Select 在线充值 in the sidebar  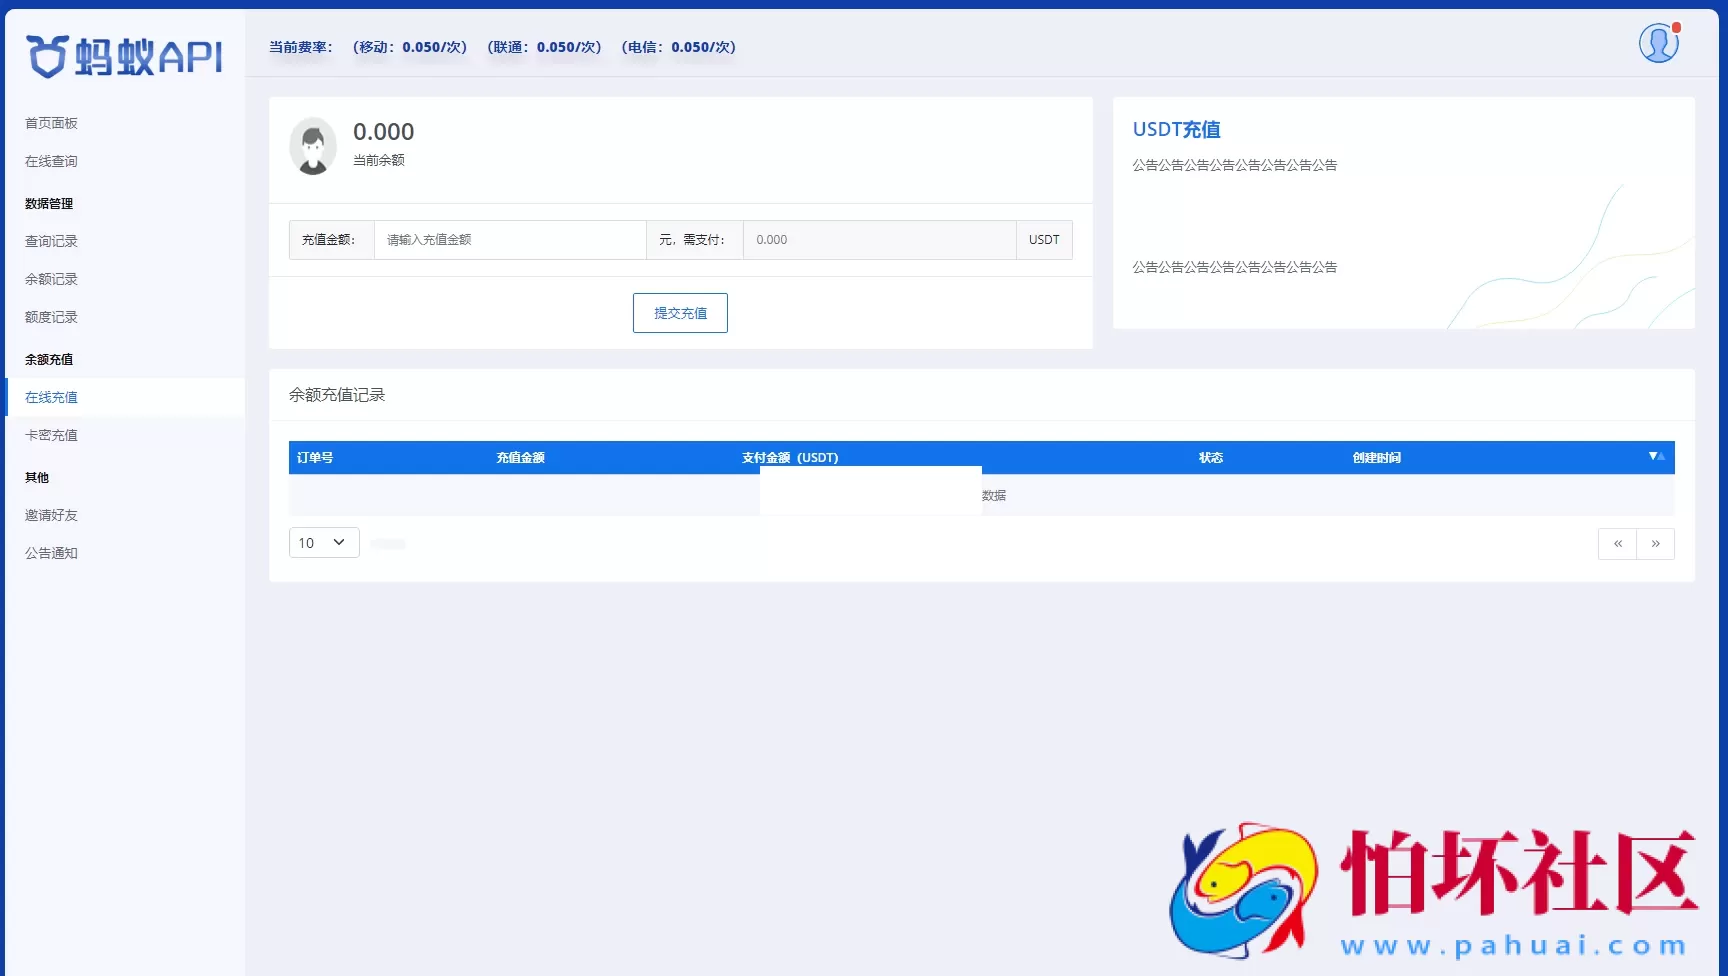pos(51,396)
